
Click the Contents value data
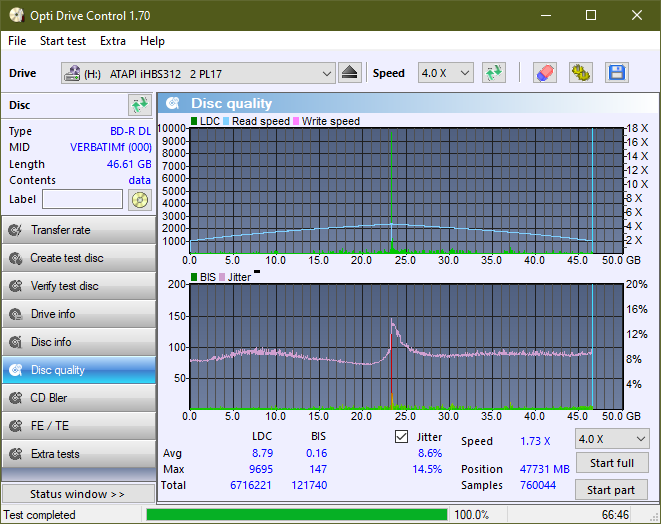click(x=140, y=180)
